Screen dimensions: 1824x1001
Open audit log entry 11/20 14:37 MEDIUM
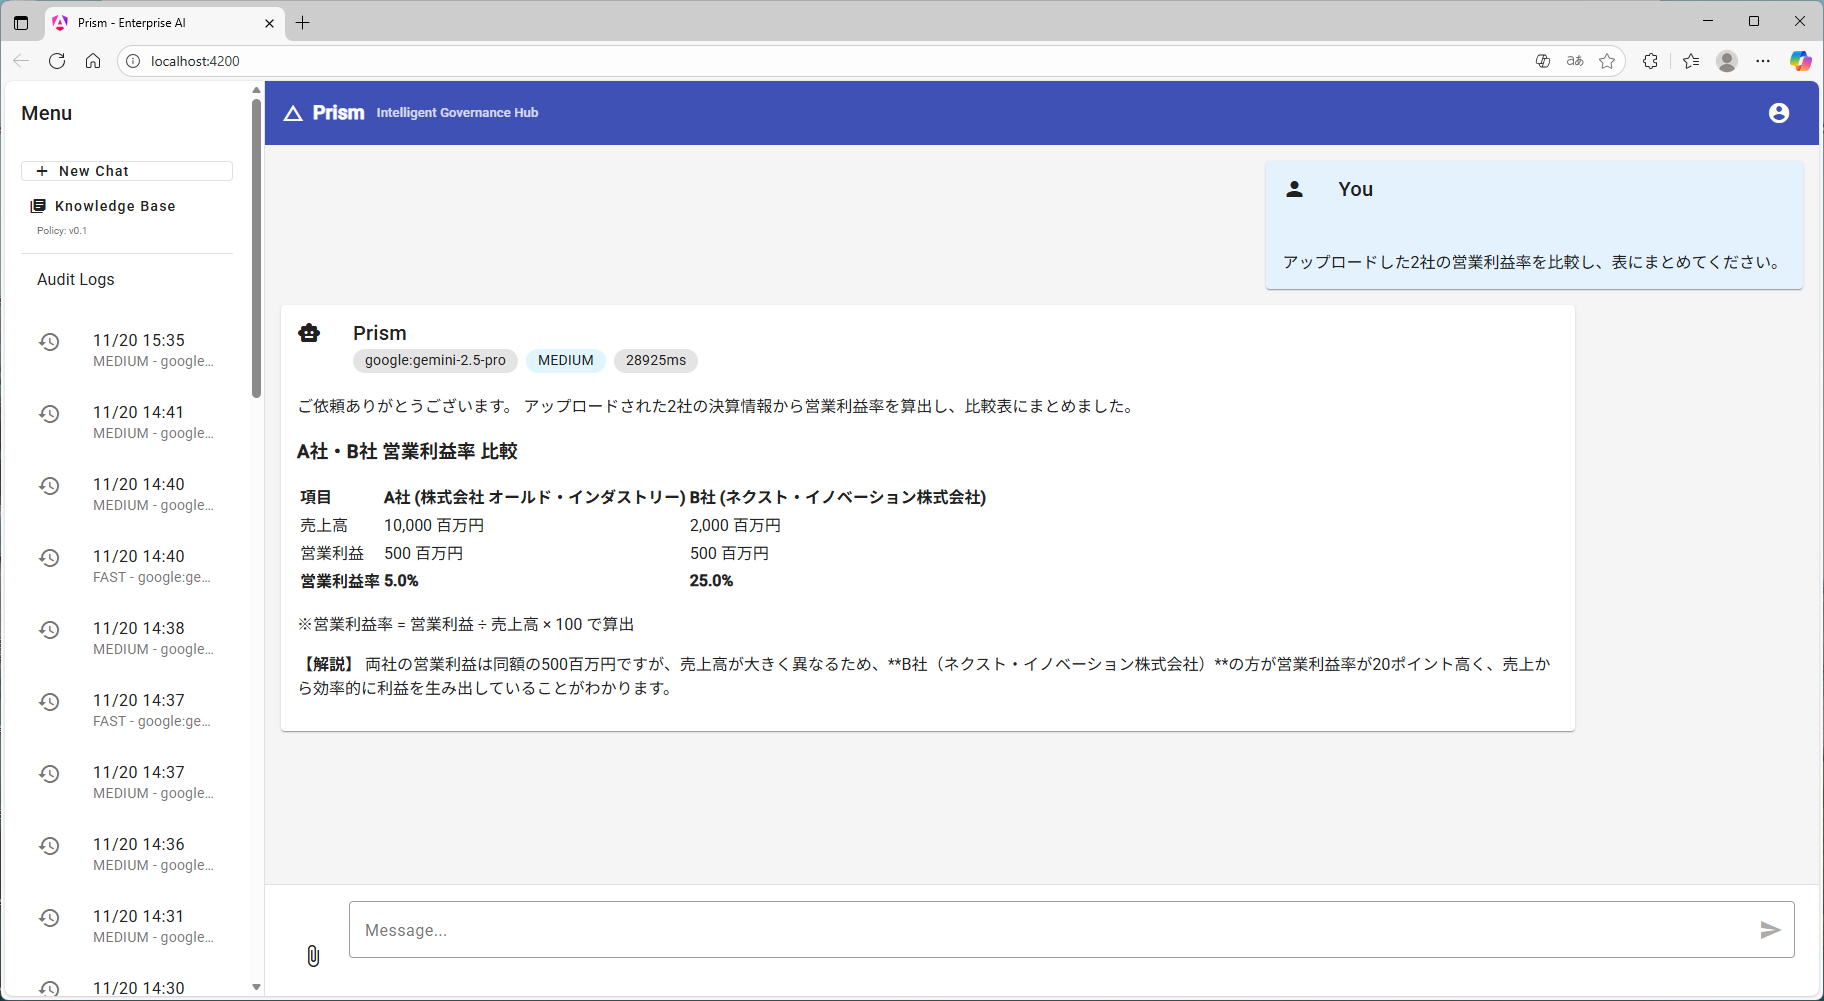[127, 782]
